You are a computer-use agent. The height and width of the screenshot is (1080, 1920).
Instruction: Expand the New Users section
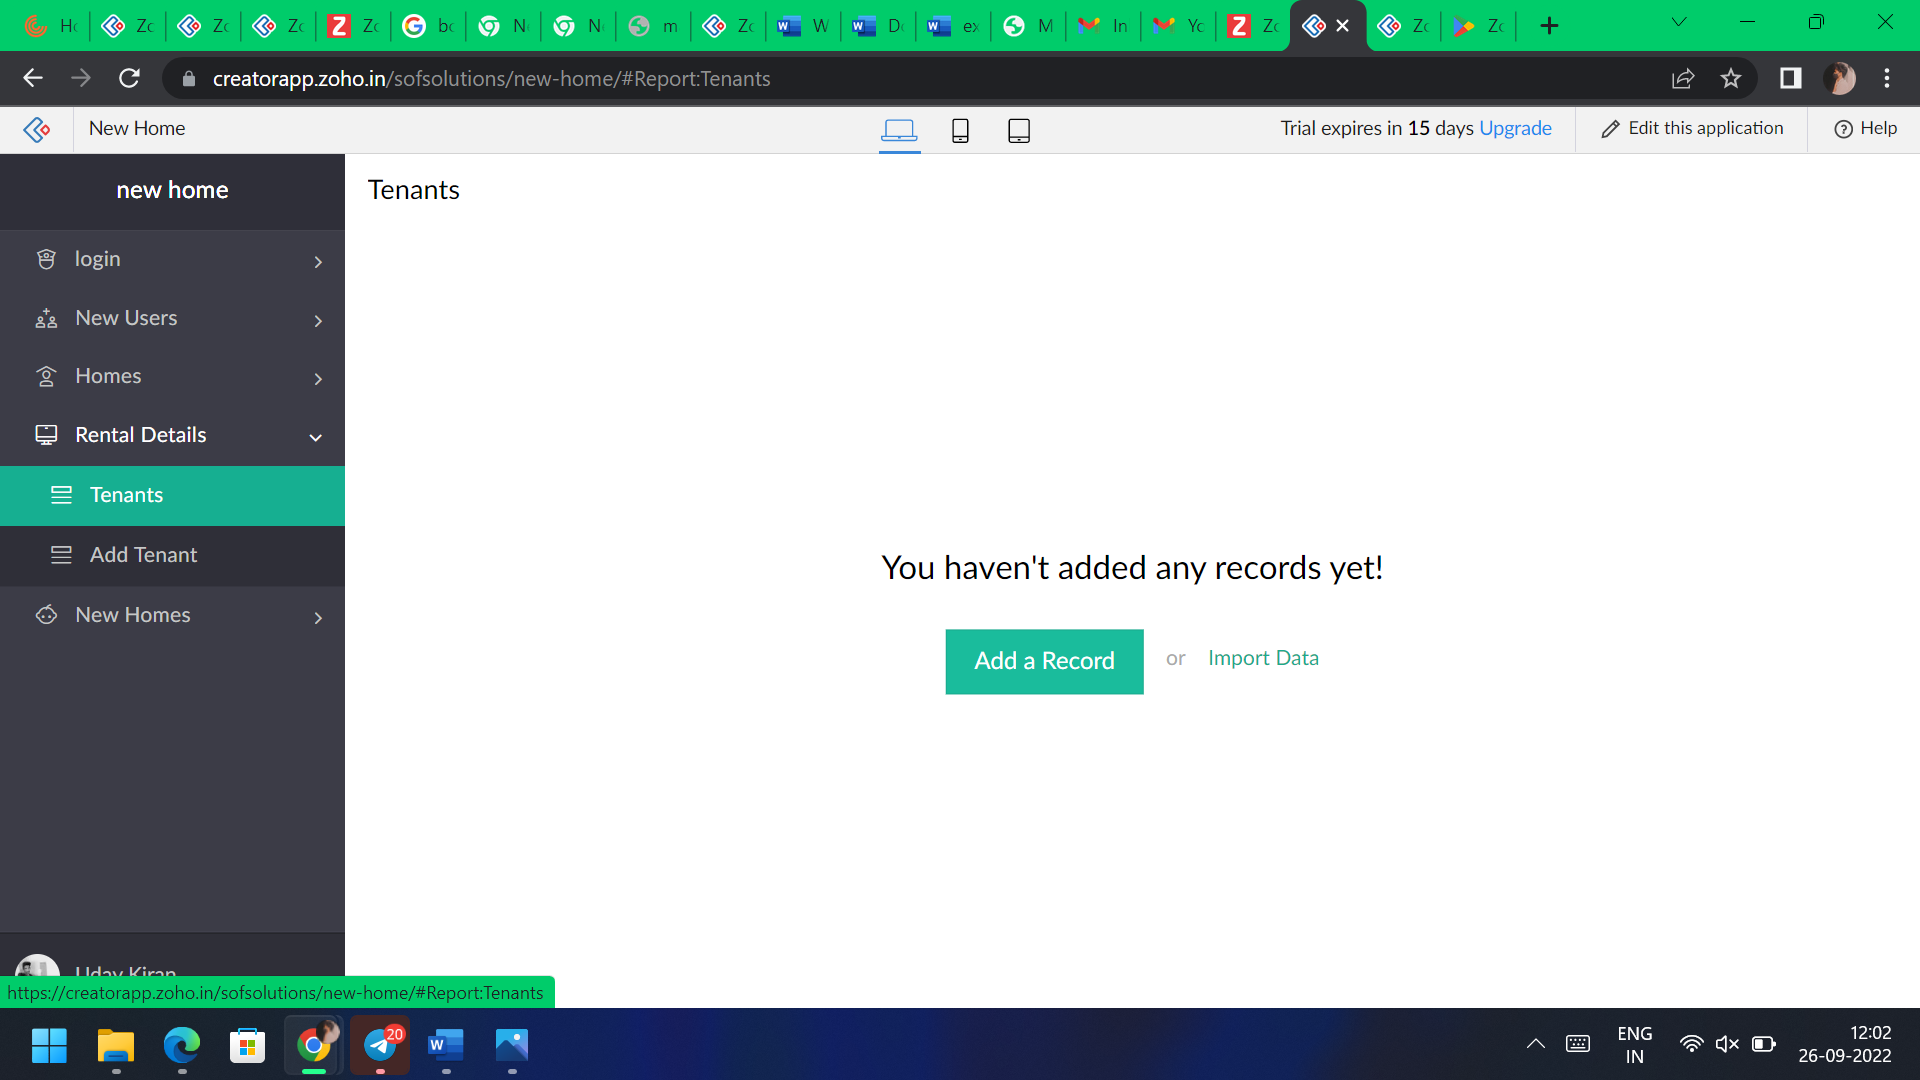pos(318,320)
